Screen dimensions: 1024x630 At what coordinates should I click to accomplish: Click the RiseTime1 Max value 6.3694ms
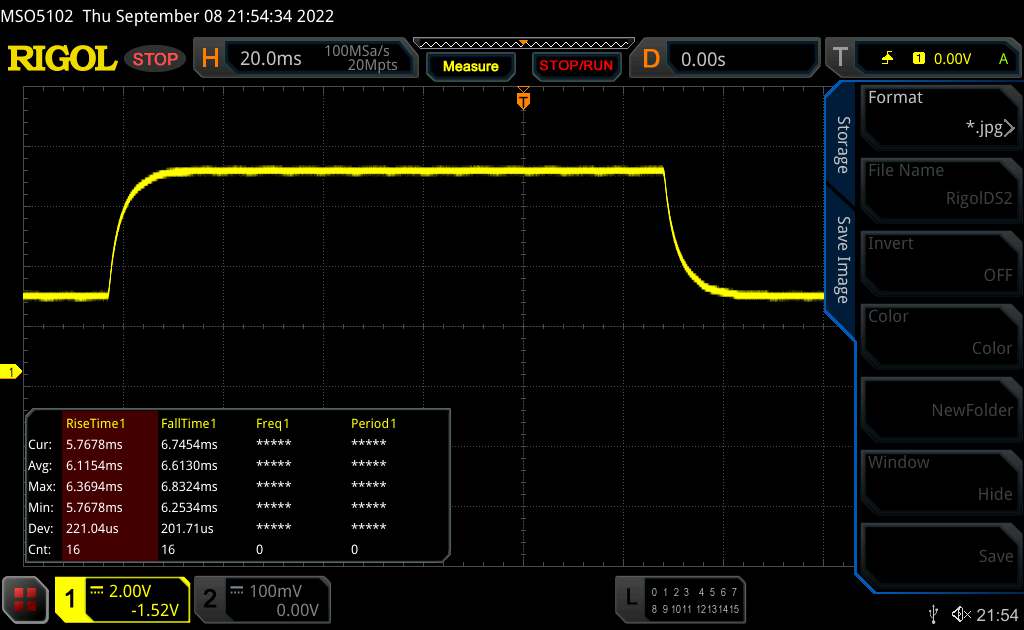[94, 486]
